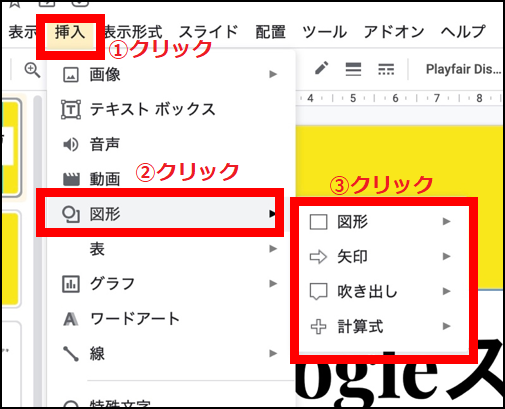Image resolution: width=505 pixels, height=409 pixels.
Task: Expand the 画像 submenu arrow
Action: tap(273, 74)
